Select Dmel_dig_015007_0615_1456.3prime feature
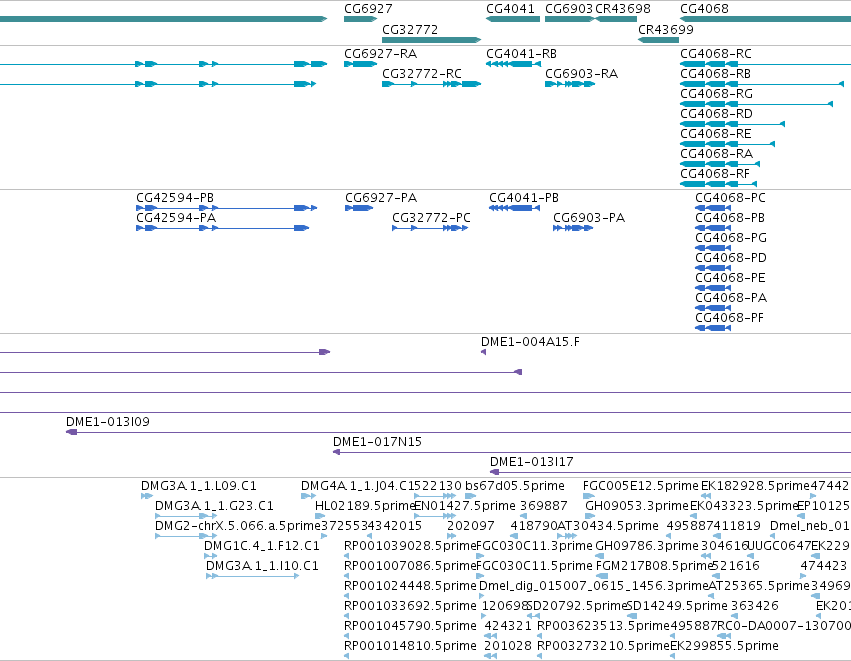 (x=594, y=586)
